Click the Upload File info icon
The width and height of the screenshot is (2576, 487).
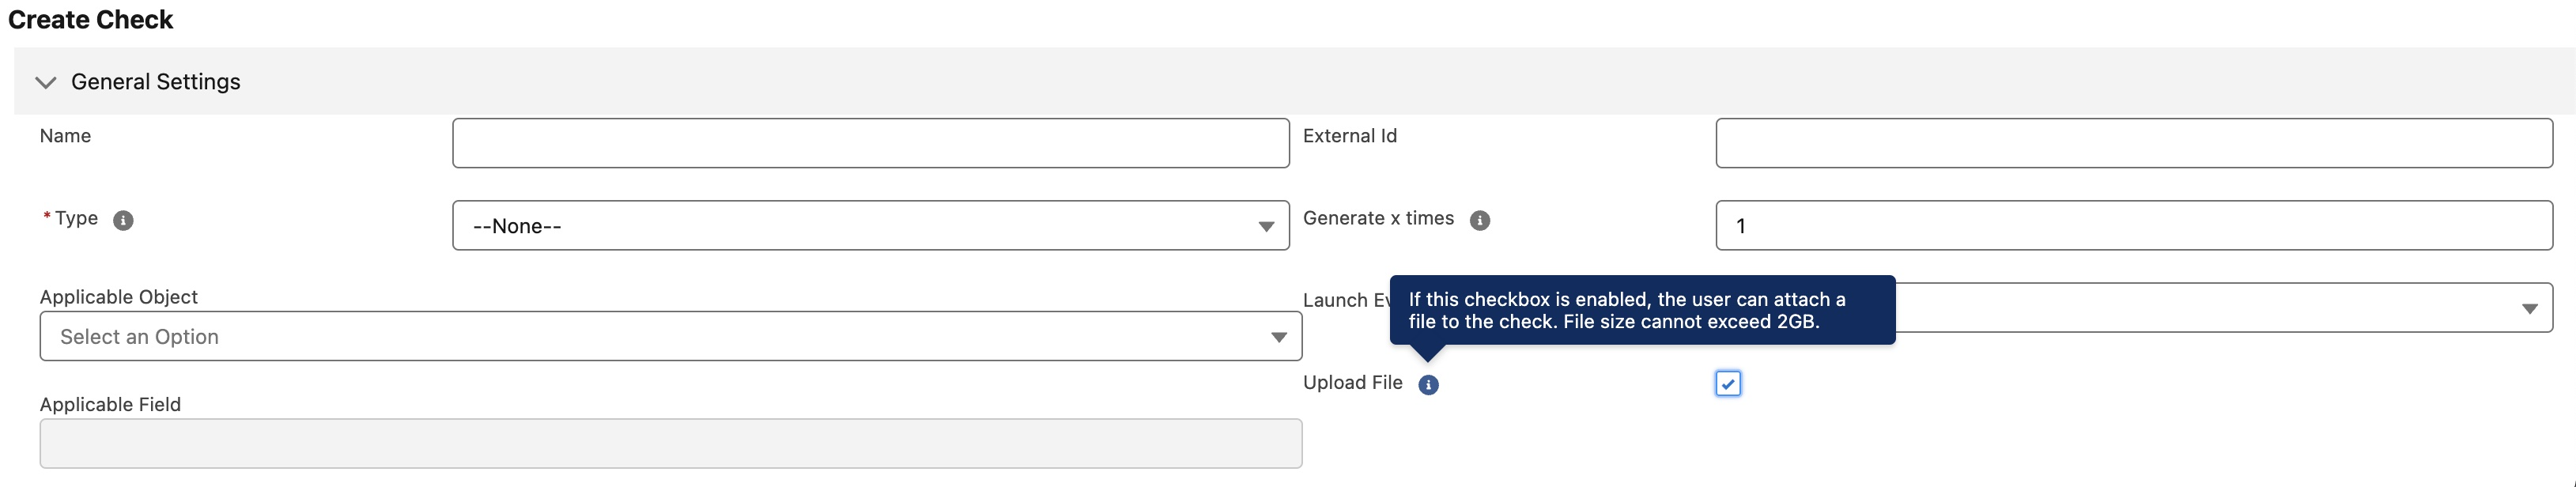(x=1428, y=385)
